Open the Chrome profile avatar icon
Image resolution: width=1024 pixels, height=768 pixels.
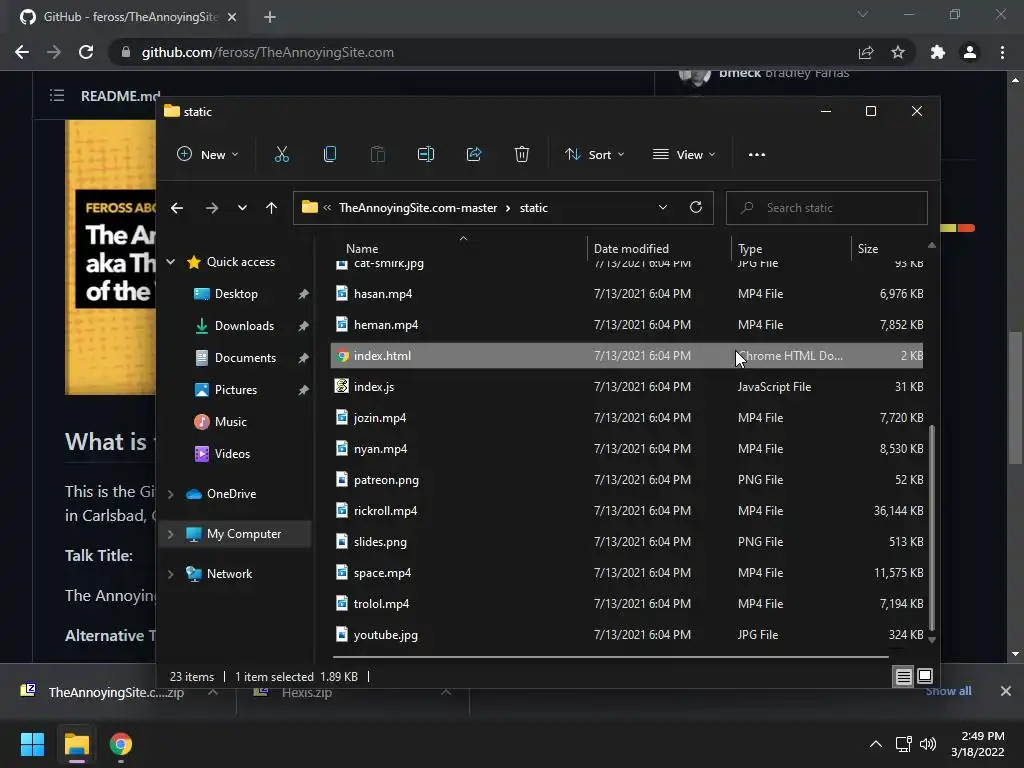(970, 52)
